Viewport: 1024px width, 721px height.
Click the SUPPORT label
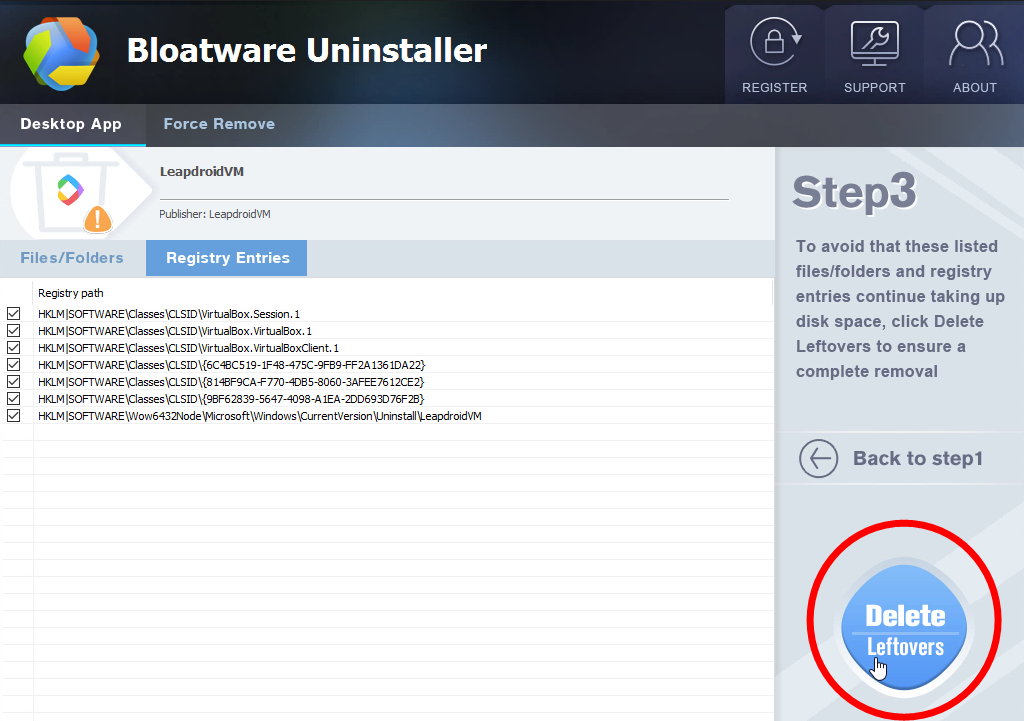point(874,88)
